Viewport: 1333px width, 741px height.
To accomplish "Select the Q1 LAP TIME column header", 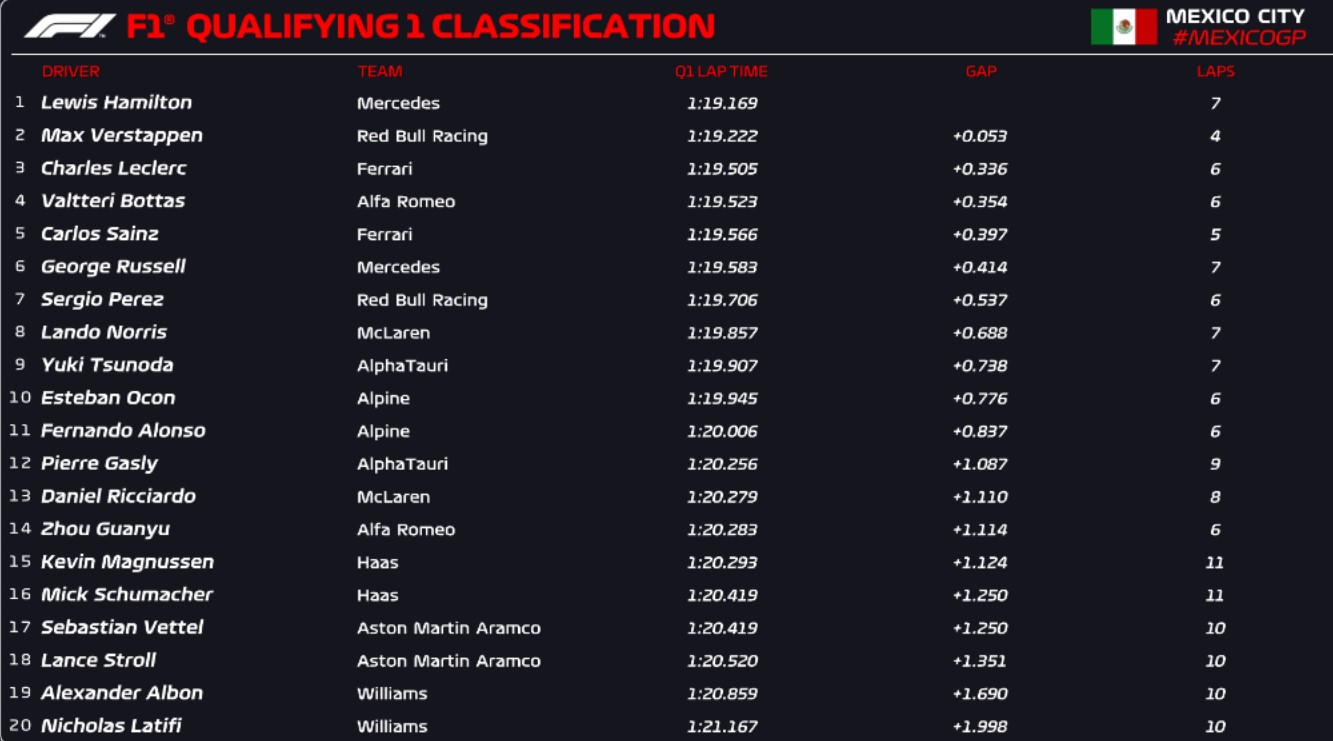I will click(721, 72).
